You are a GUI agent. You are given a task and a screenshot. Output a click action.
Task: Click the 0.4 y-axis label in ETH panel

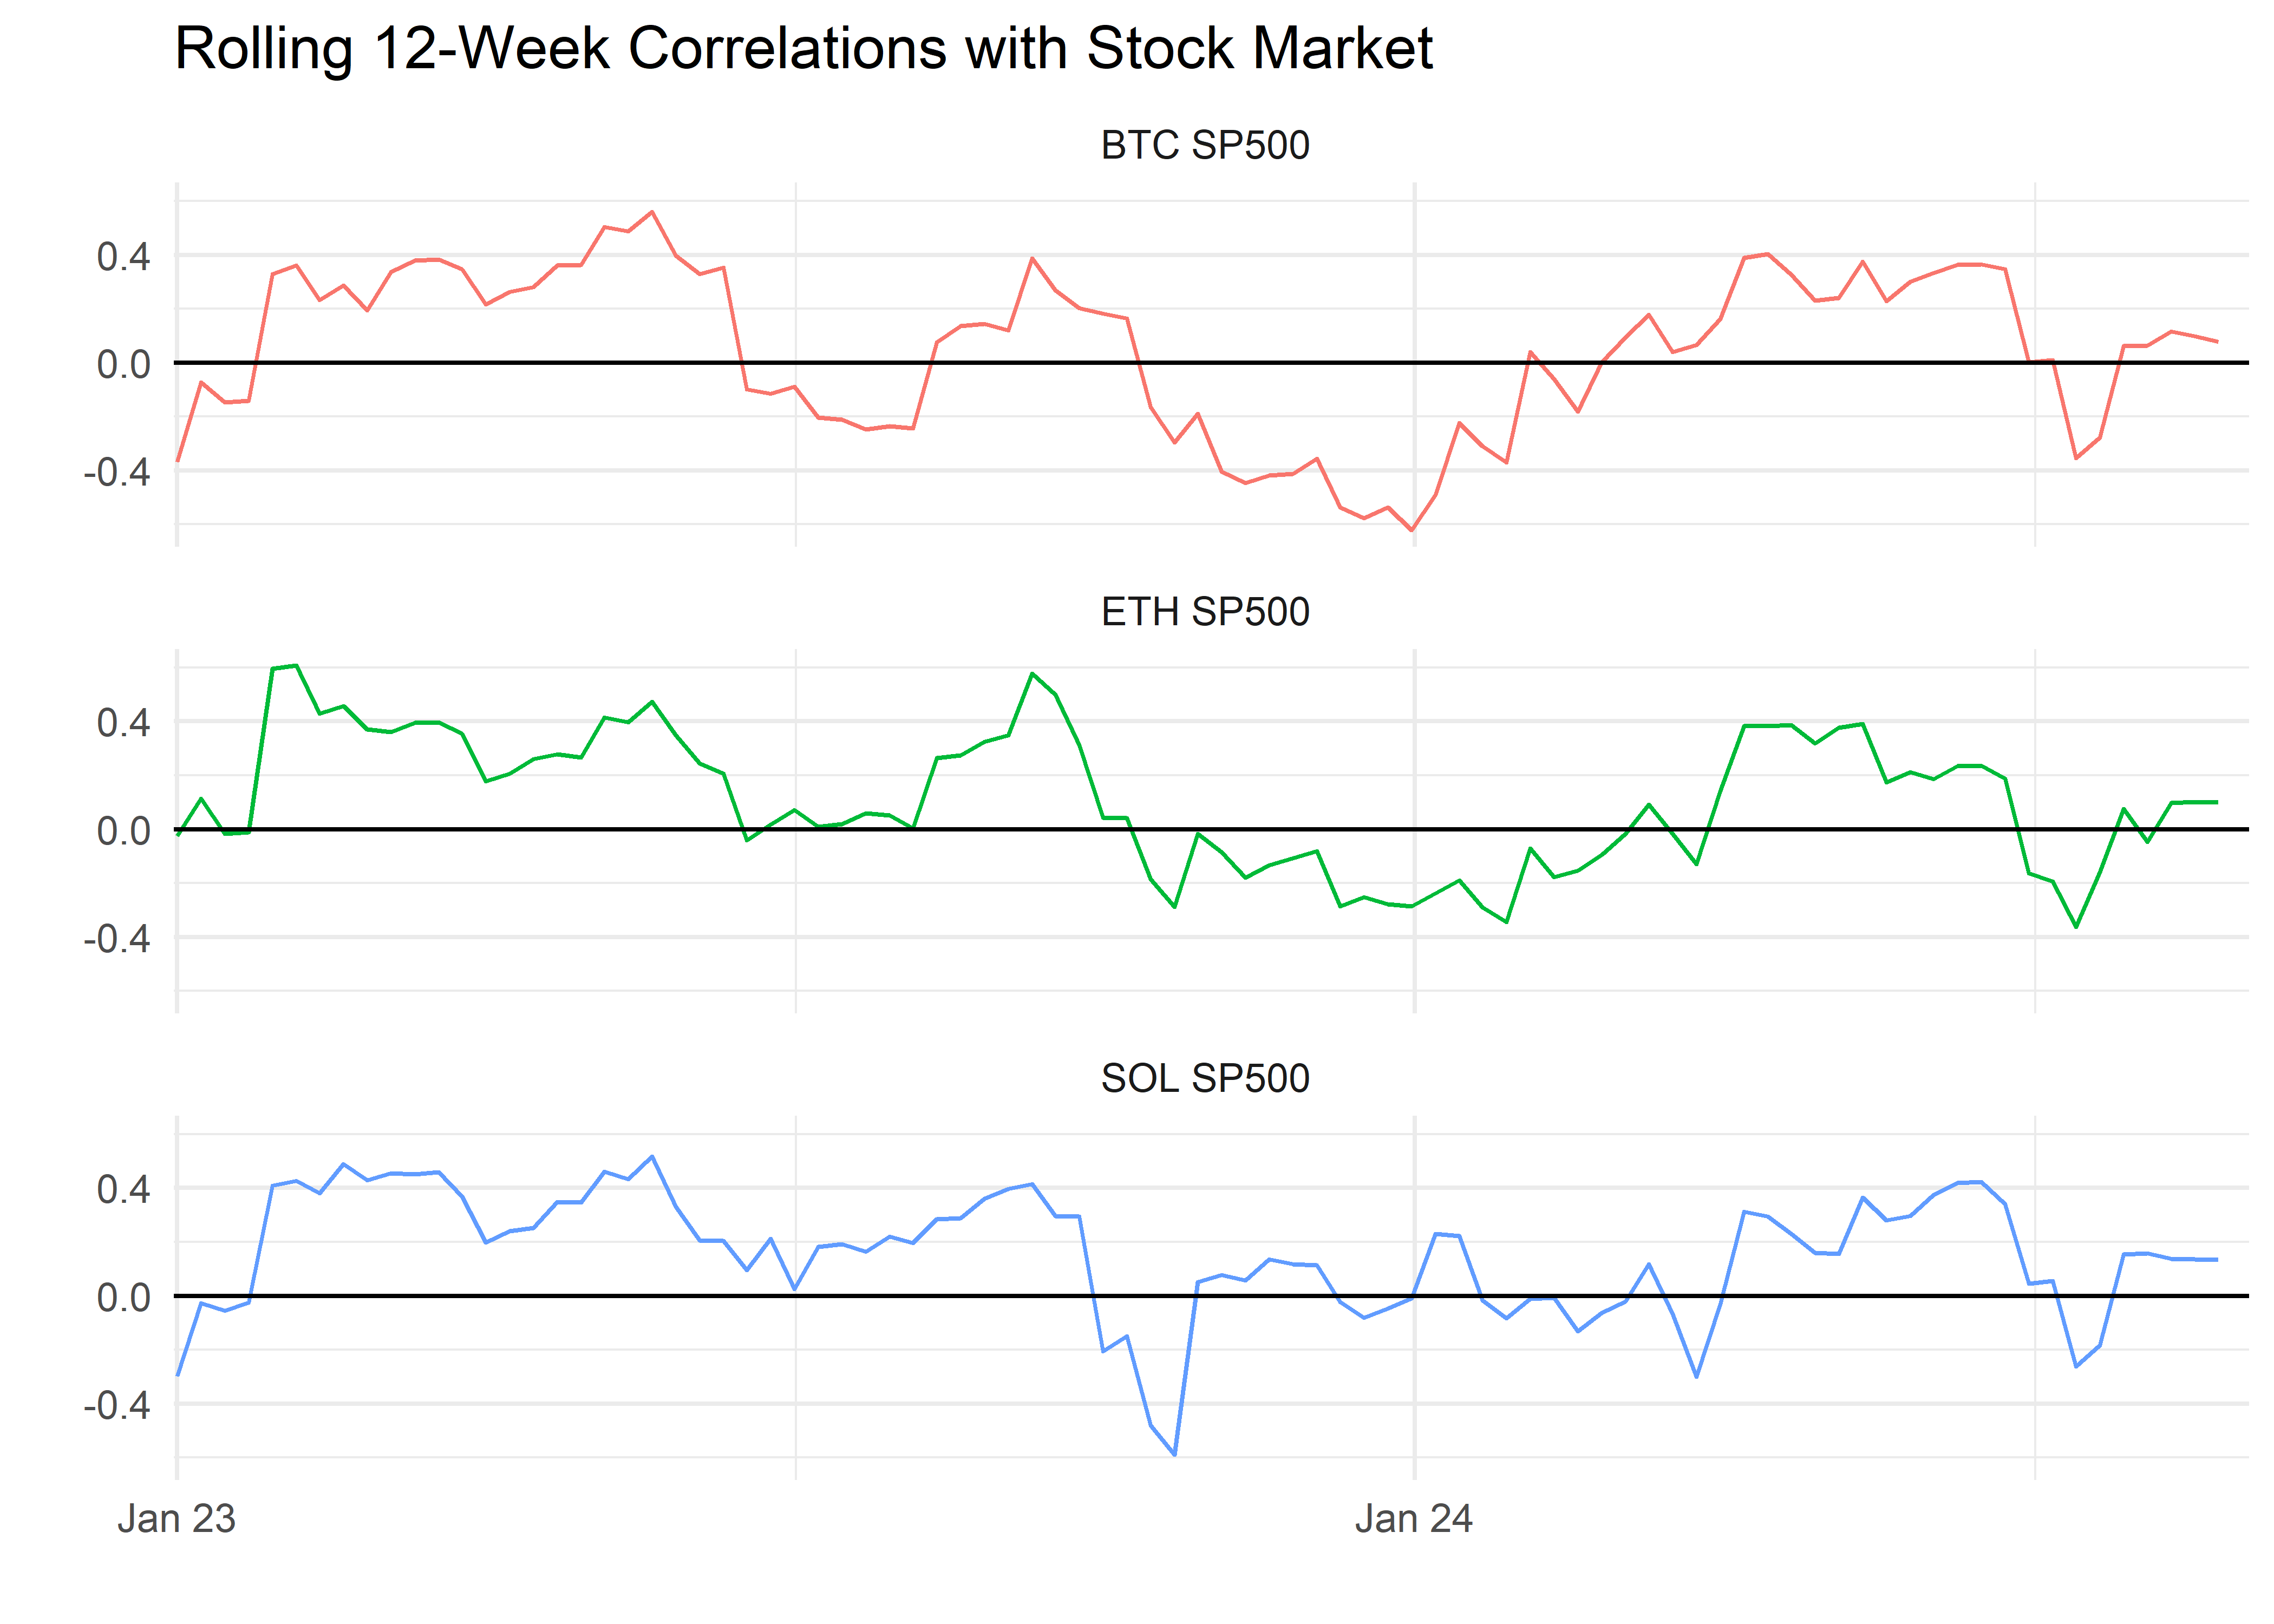(123, 722)
